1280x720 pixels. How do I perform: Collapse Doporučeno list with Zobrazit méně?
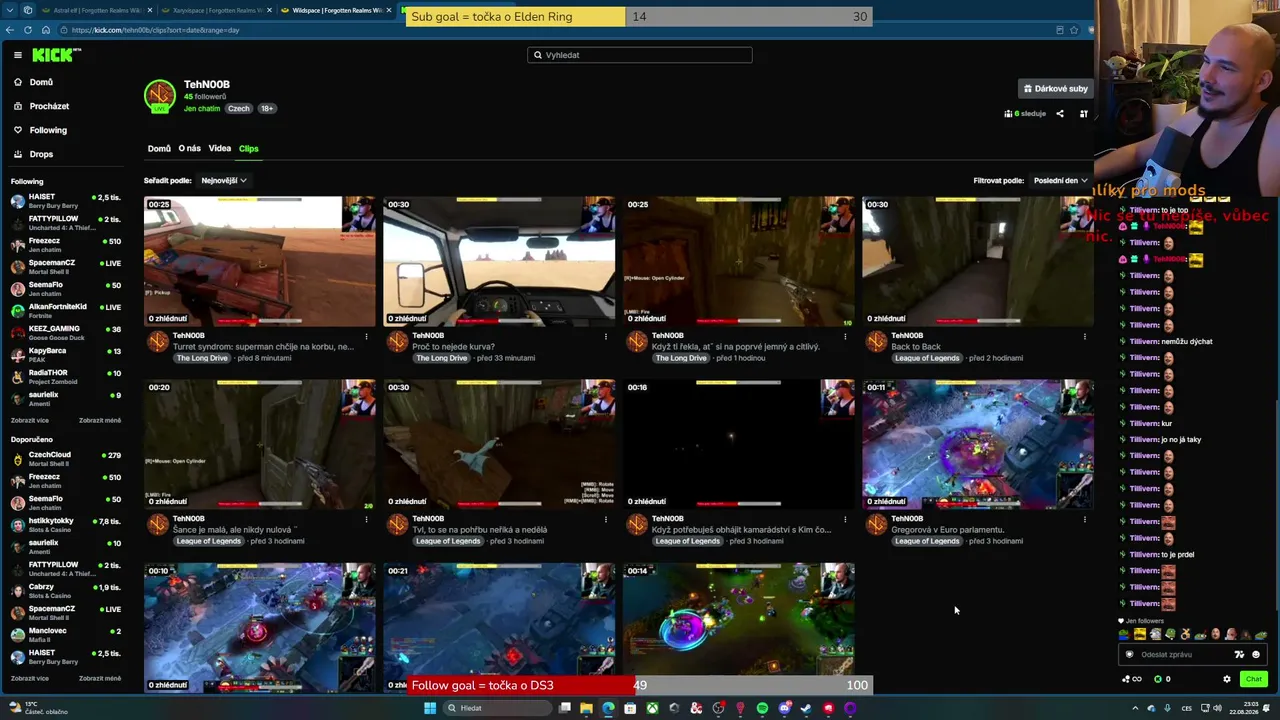100,678
